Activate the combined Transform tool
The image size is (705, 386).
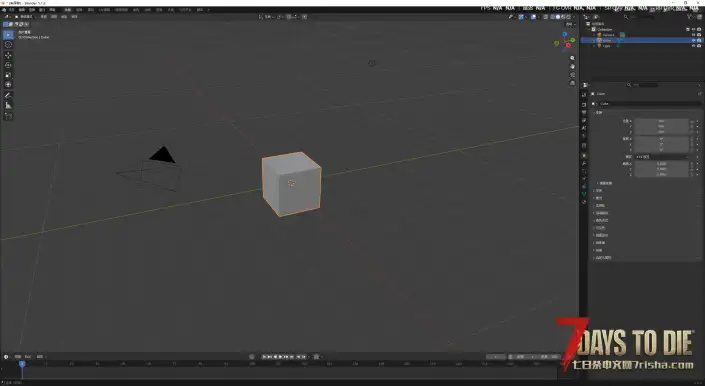(8, 84)
